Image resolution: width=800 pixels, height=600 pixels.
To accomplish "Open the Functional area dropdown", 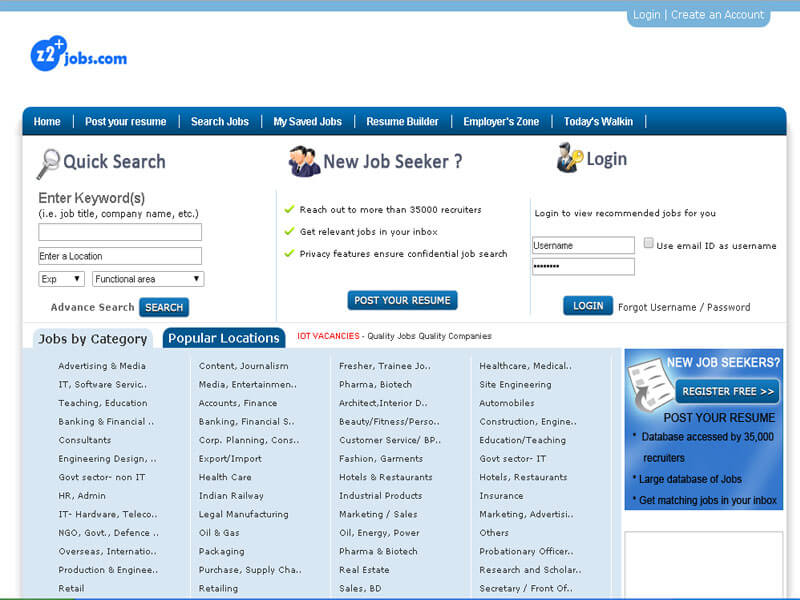I will 148,279.
